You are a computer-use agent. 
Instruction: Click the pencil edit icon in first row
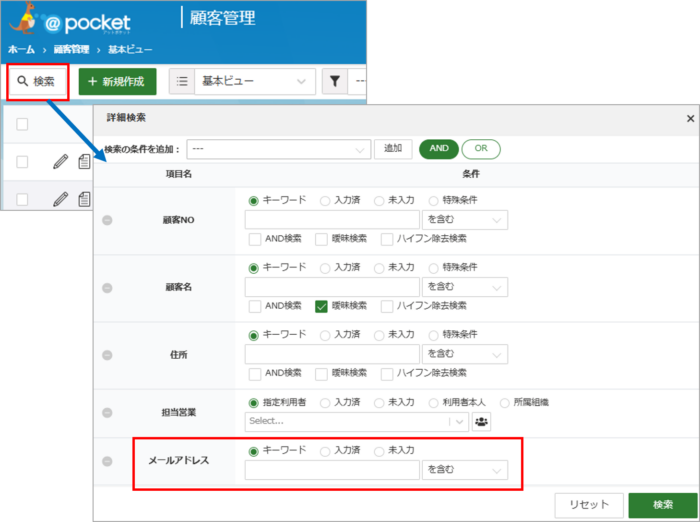61,162
